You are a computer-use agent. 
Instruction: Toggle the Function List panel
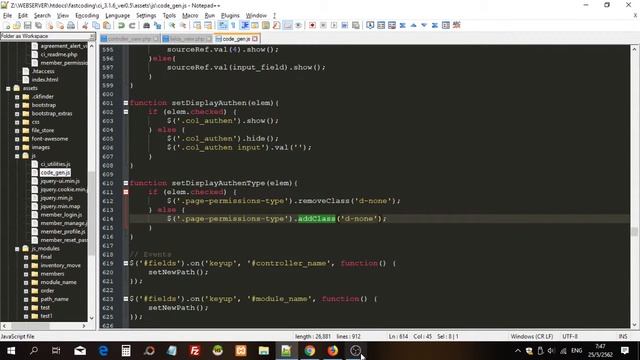pos(276,25)
